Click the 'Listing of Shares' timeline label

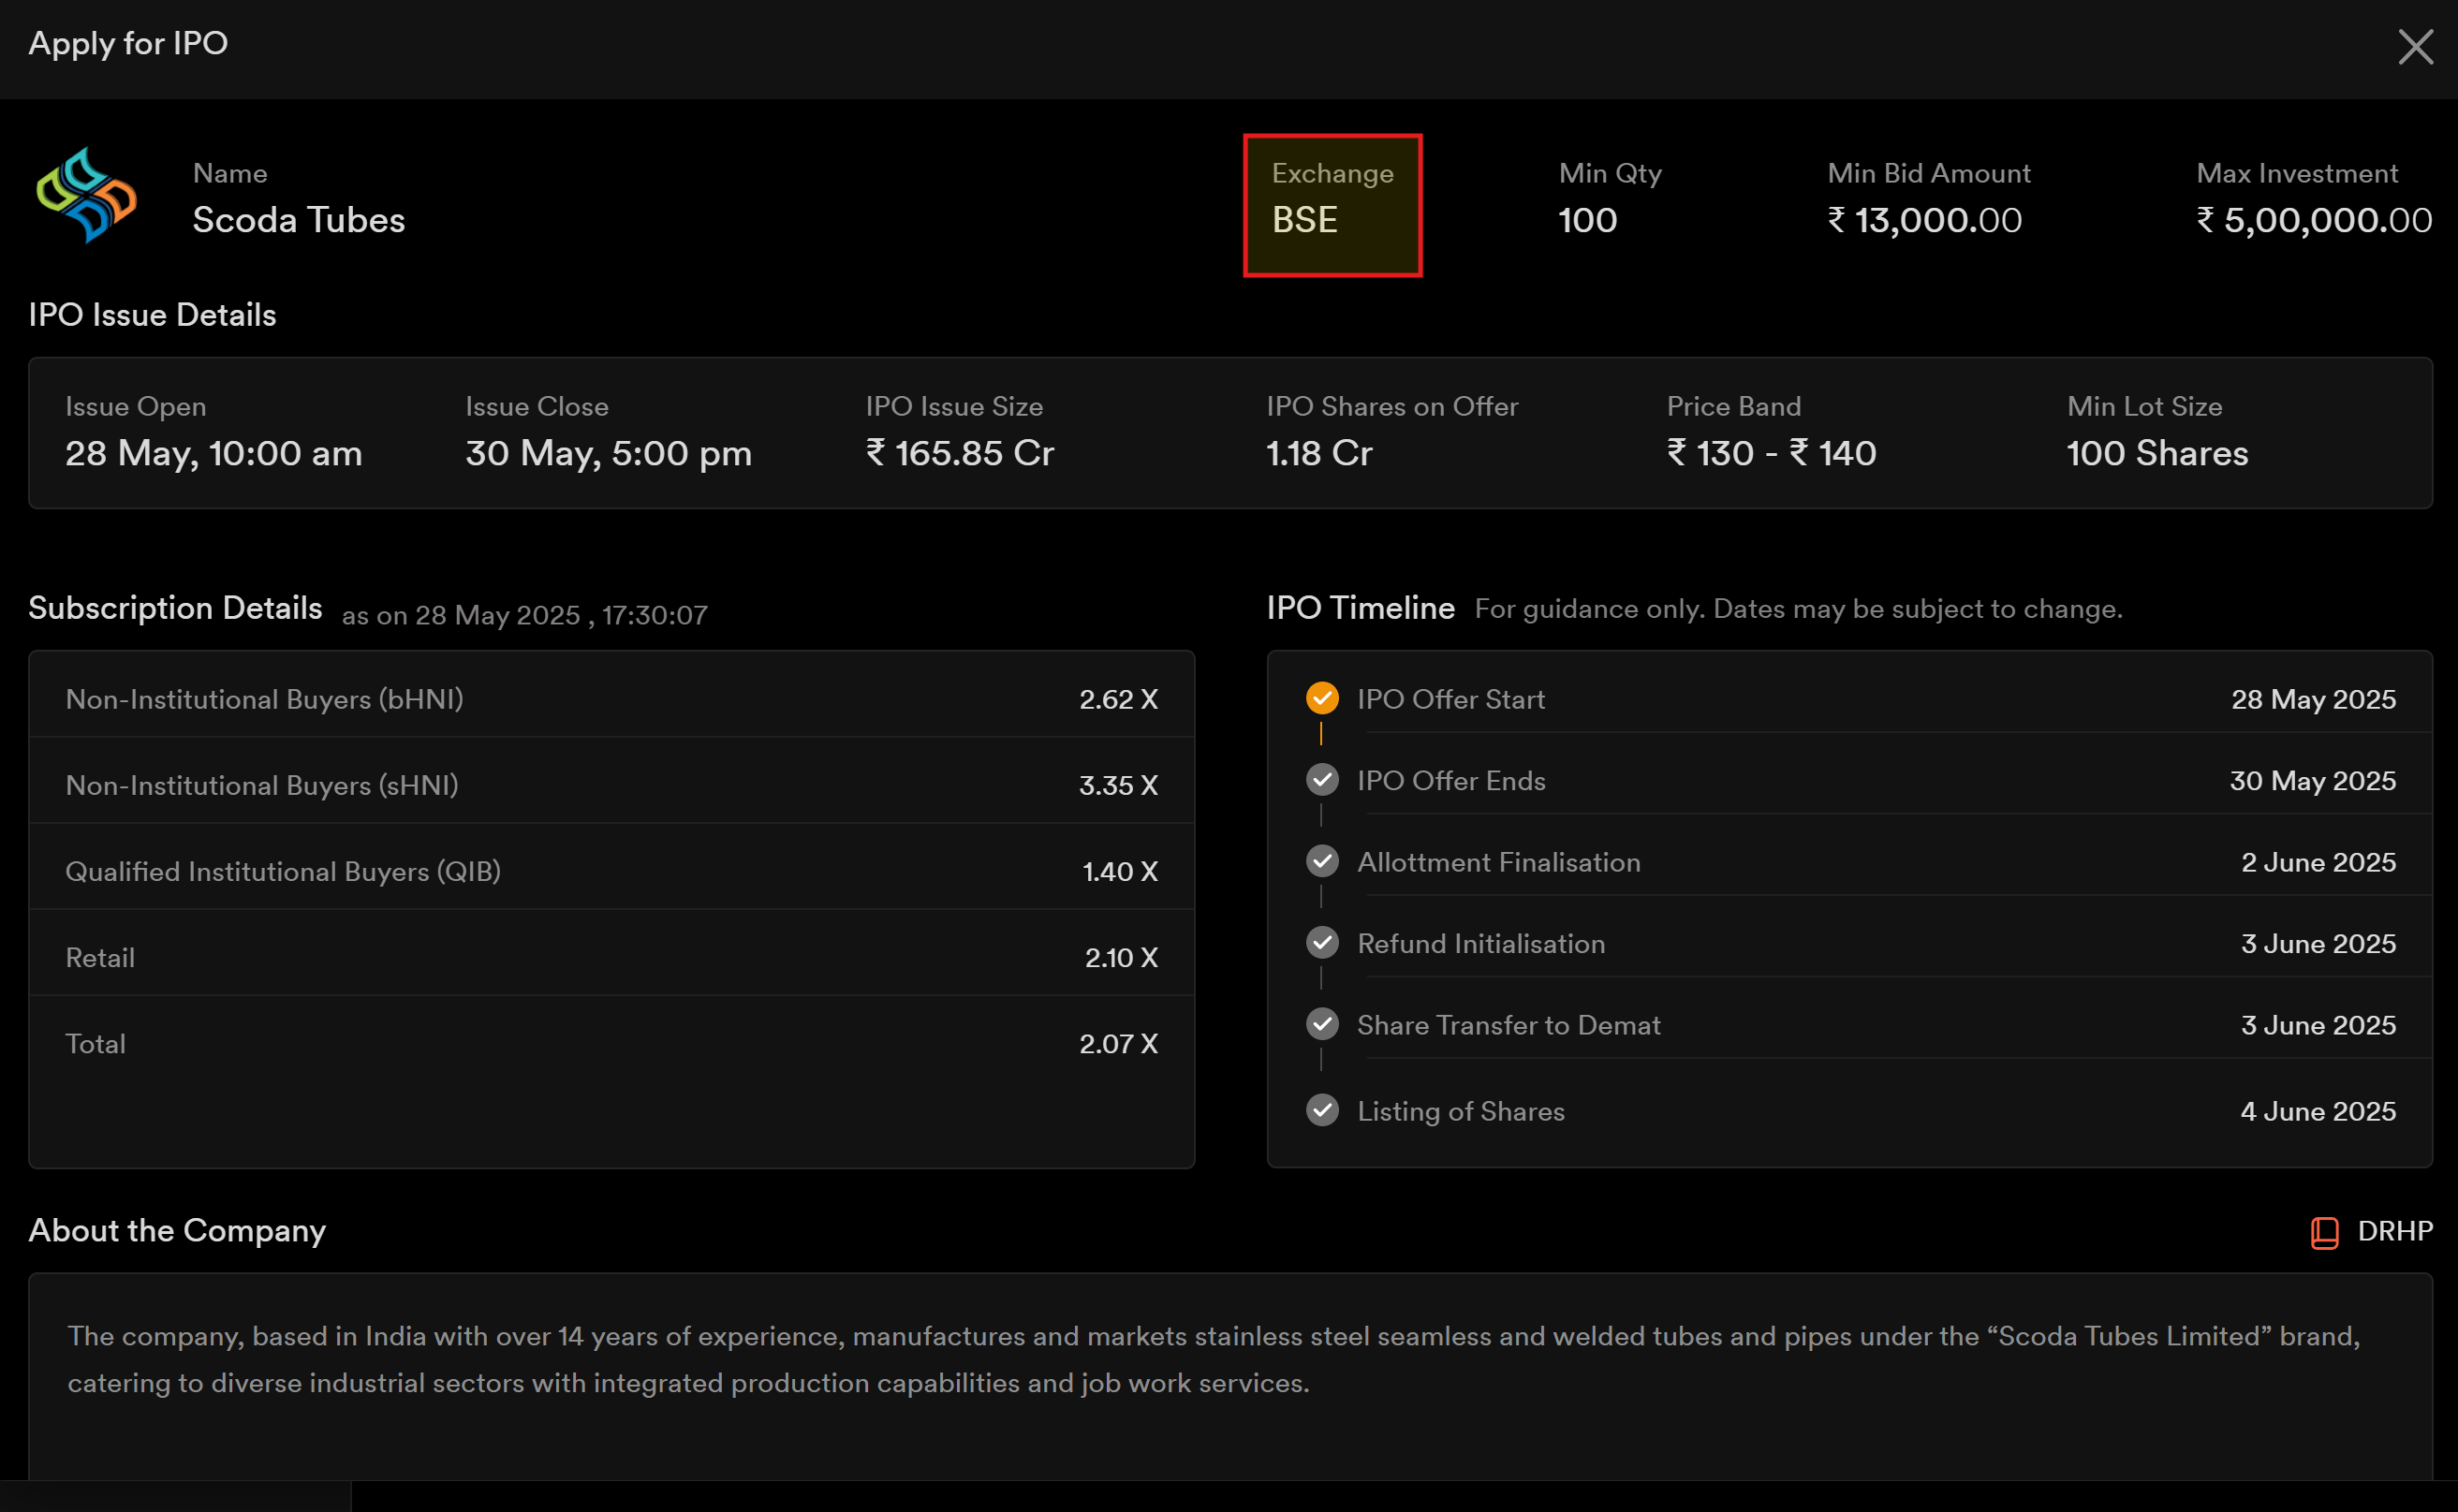pyautogui.click(x=1461, y=1111)
